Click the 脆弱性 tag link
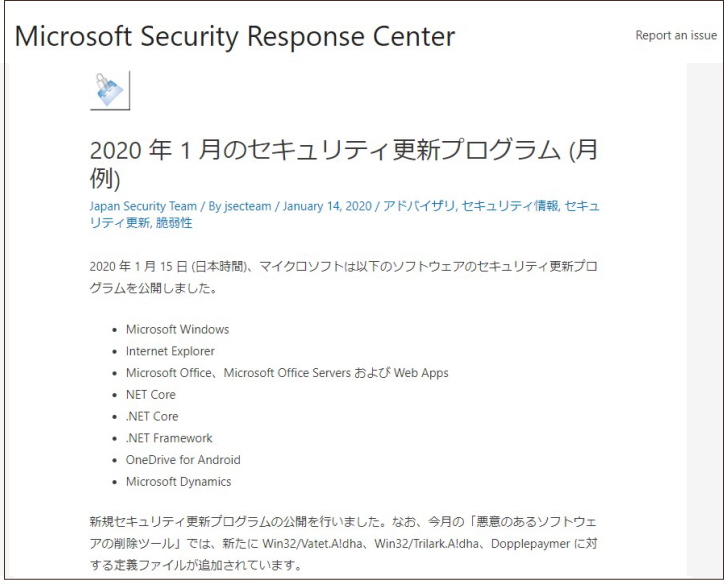724x580 pixels. [173, 223]
